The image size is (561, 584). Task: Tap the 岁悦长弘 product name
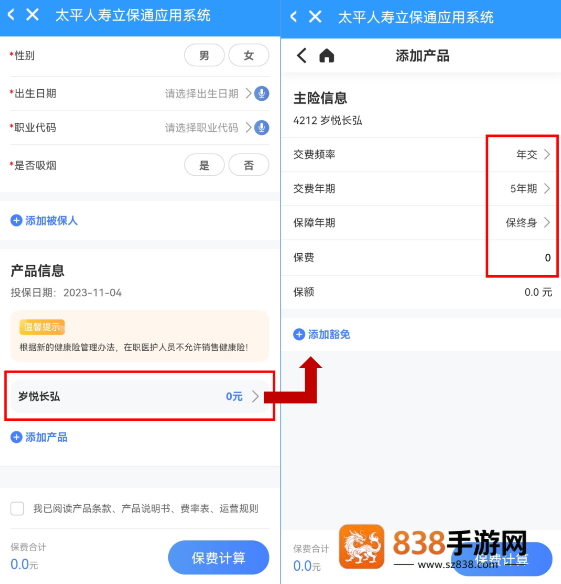click(39, 396)
